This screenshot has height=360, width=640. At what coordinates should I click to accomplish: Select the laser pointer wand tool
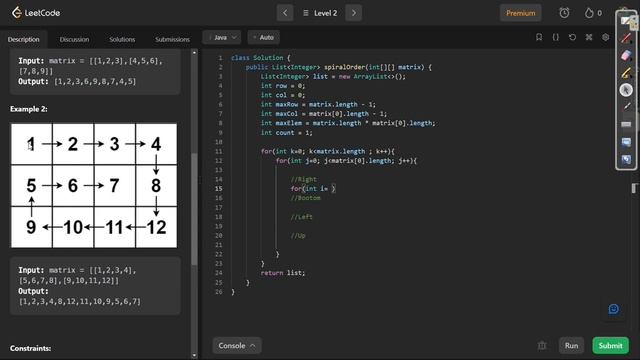coord(626,107)
